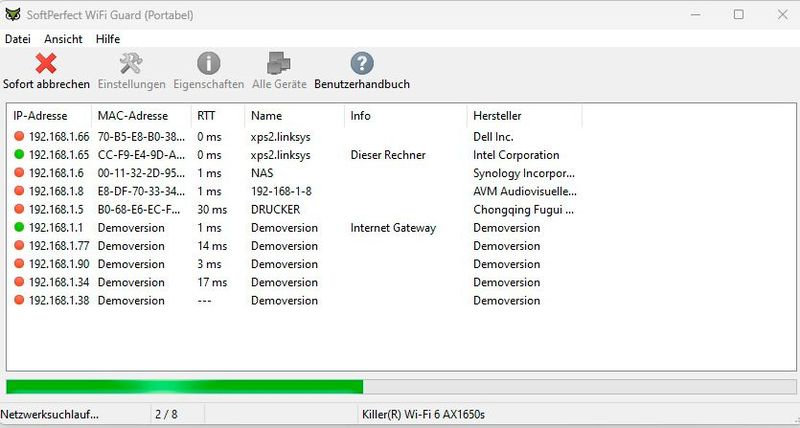The image size is (800, 428).
Task: Open the Benutzerhandbuch question mark icon
Action: click(362, 64)
